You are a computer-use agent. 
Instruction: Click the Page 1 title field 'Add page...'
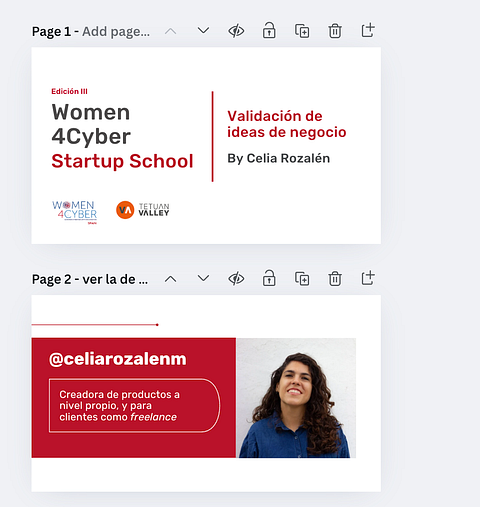tap(116, 32)
